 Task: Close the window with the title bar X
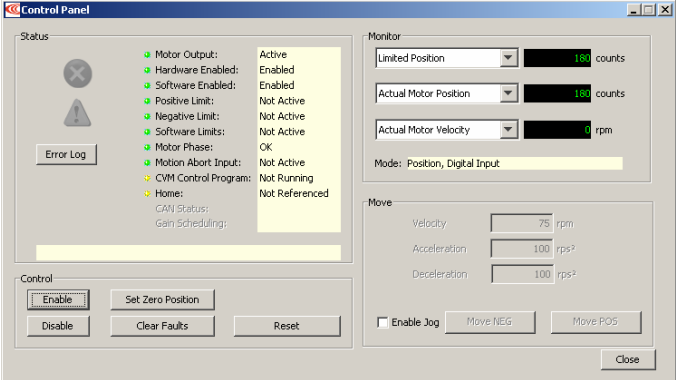(x=665, y=9)
